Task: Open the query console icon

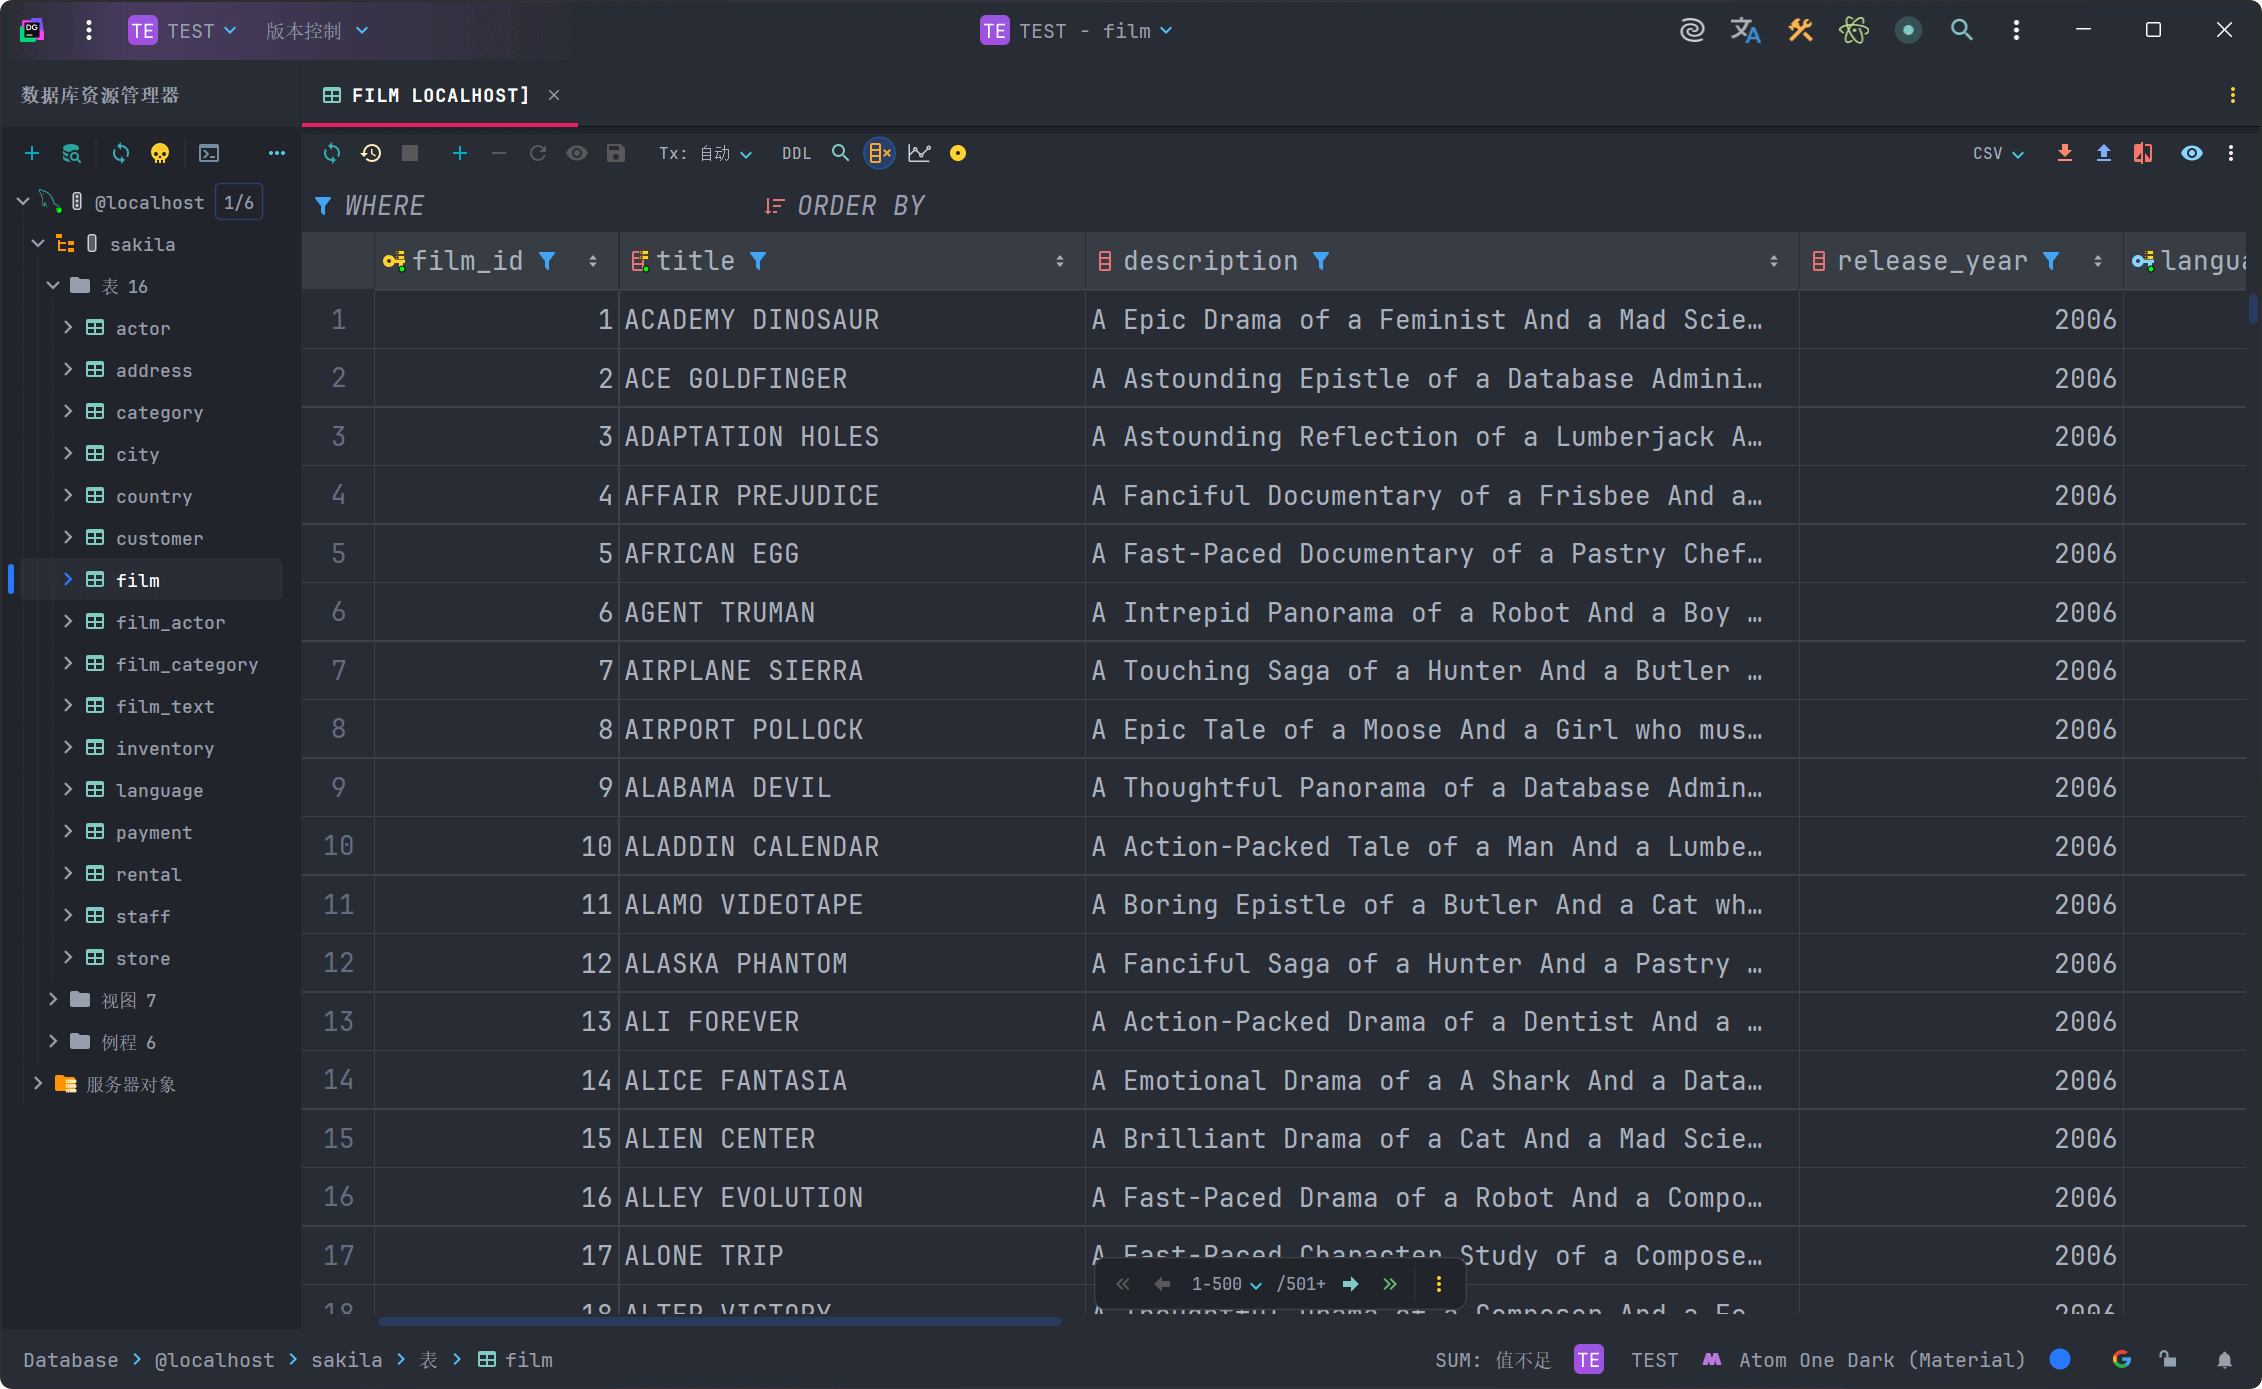Action: tap(209, 153)
